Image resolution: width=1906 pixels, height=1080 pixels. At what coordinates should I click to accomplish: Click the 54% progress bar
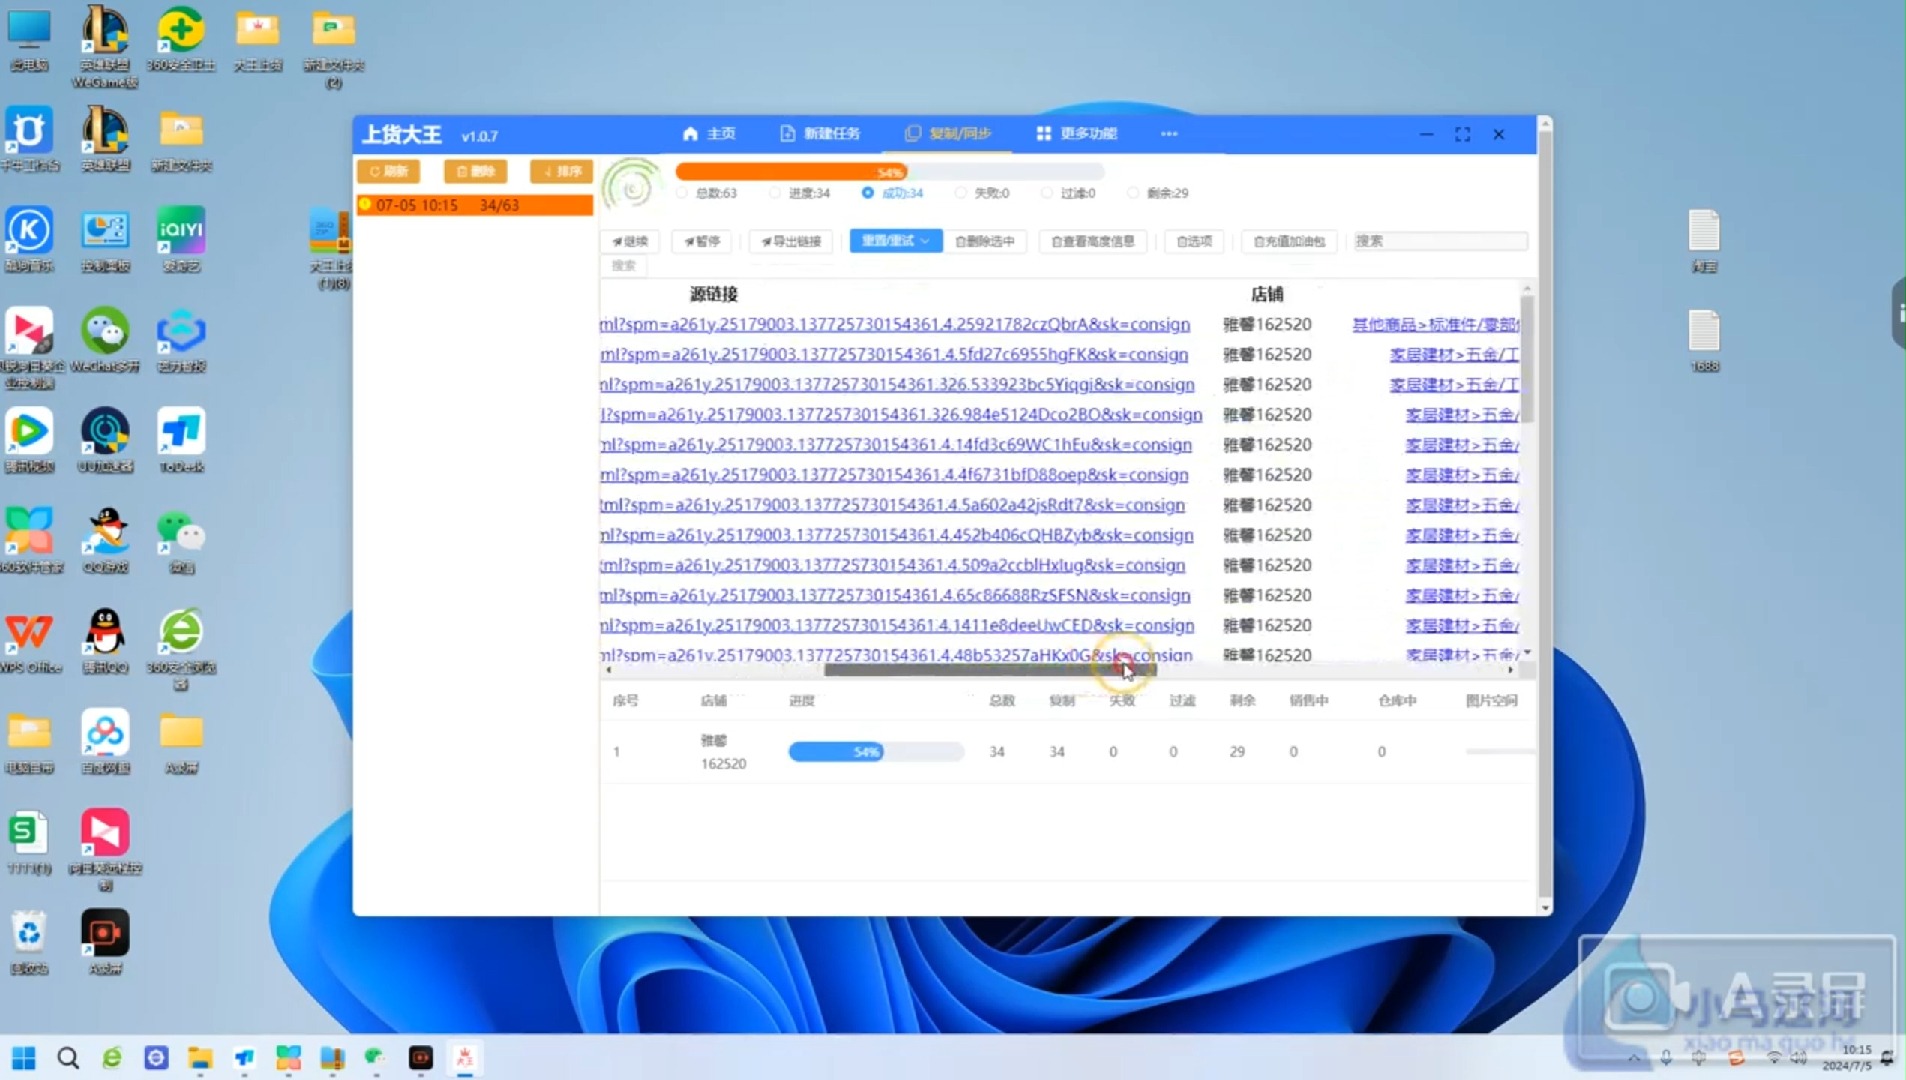888,171
